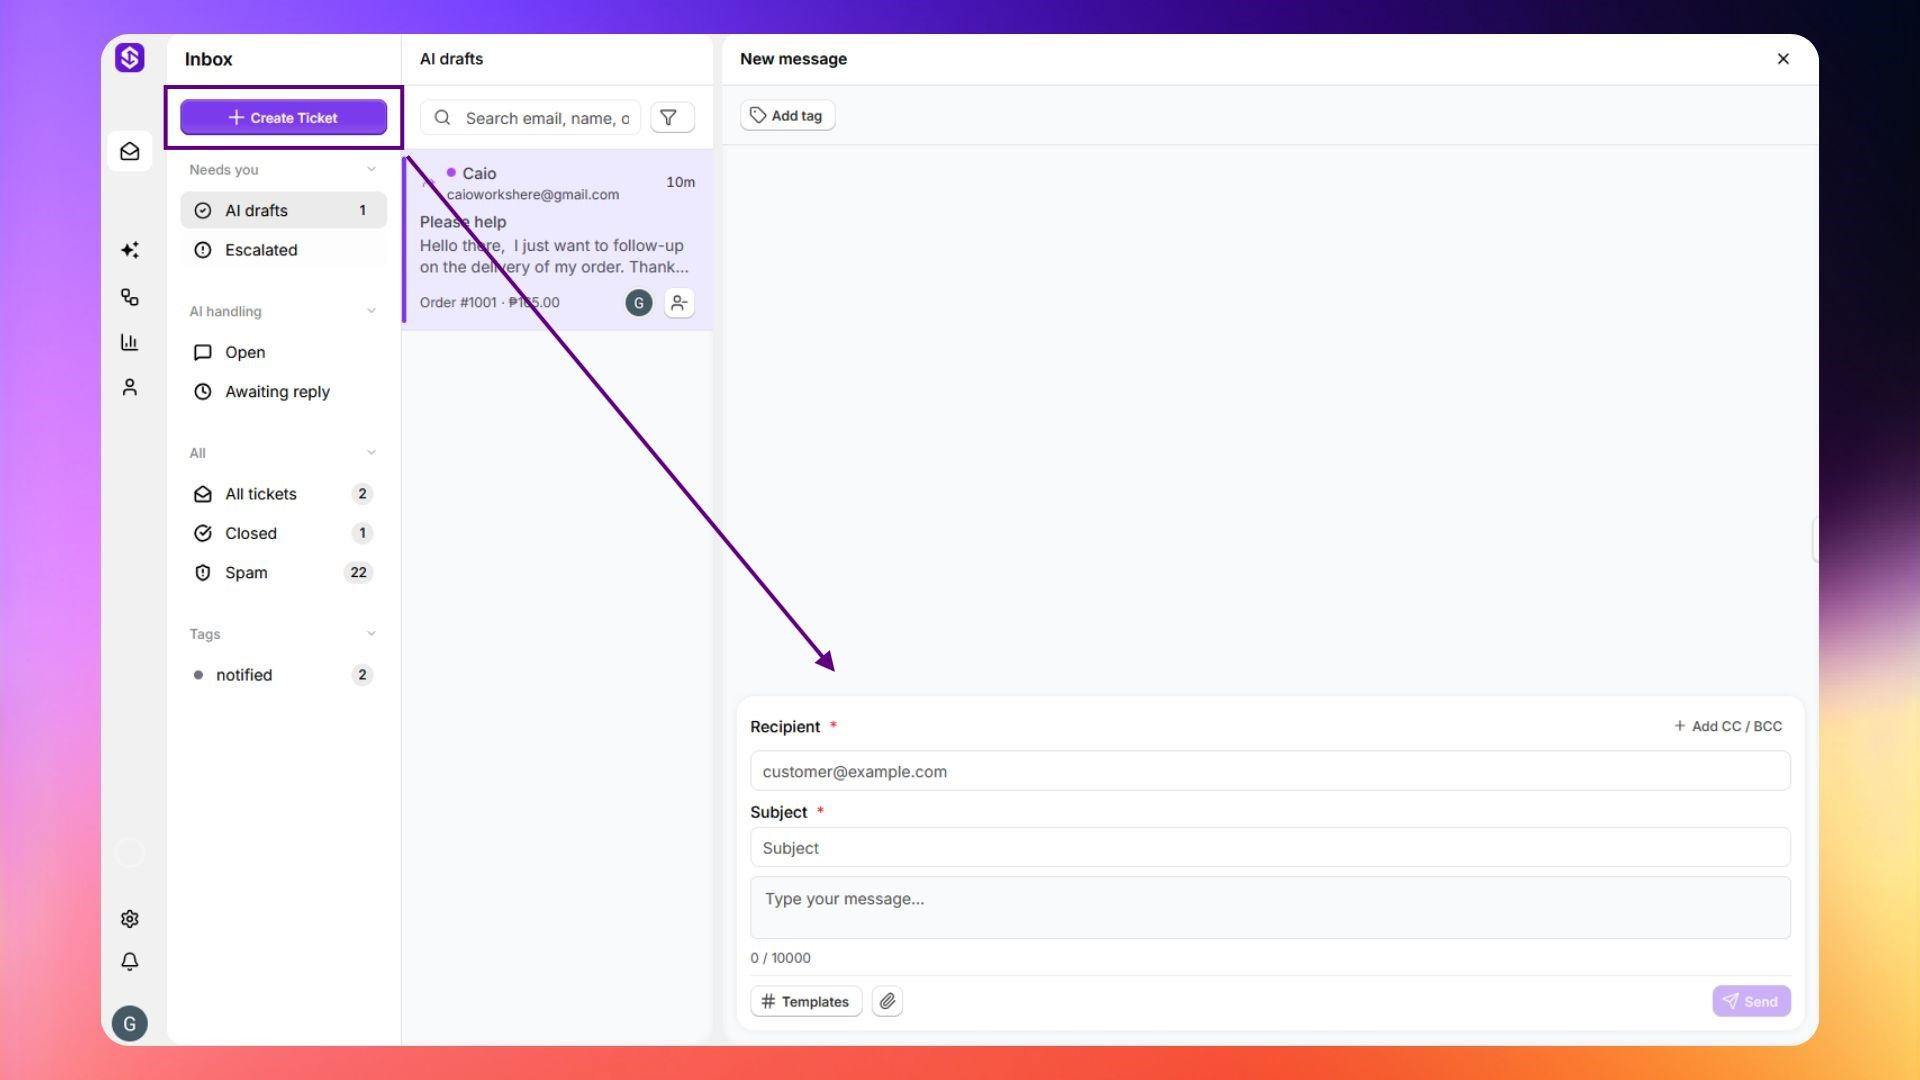Collapse the AI handling section
The width and height of the screenshot is (1920, 1080).
[x=372, y=311]
